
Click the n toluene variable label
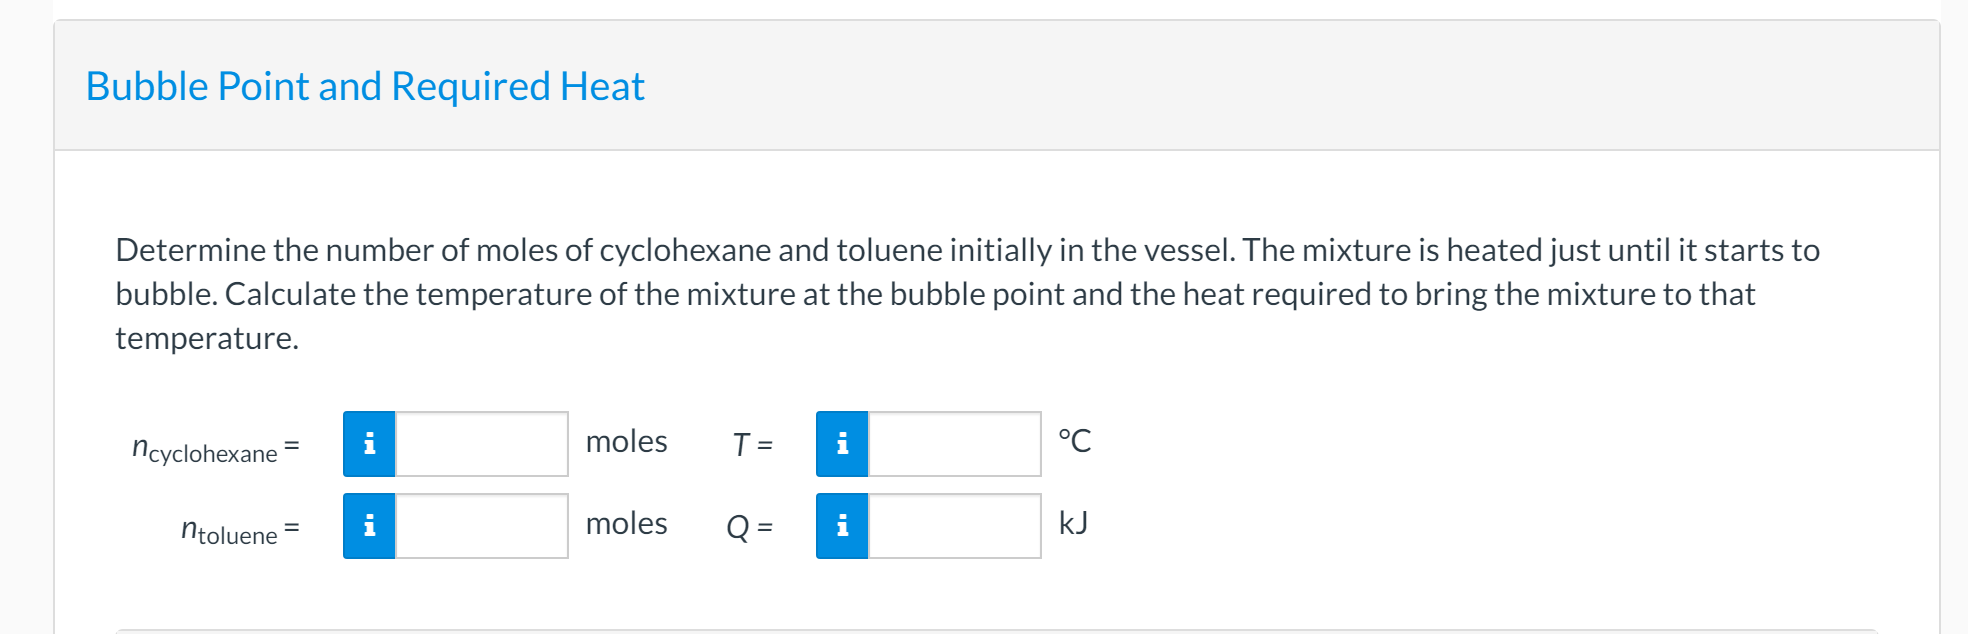point(230,531)
